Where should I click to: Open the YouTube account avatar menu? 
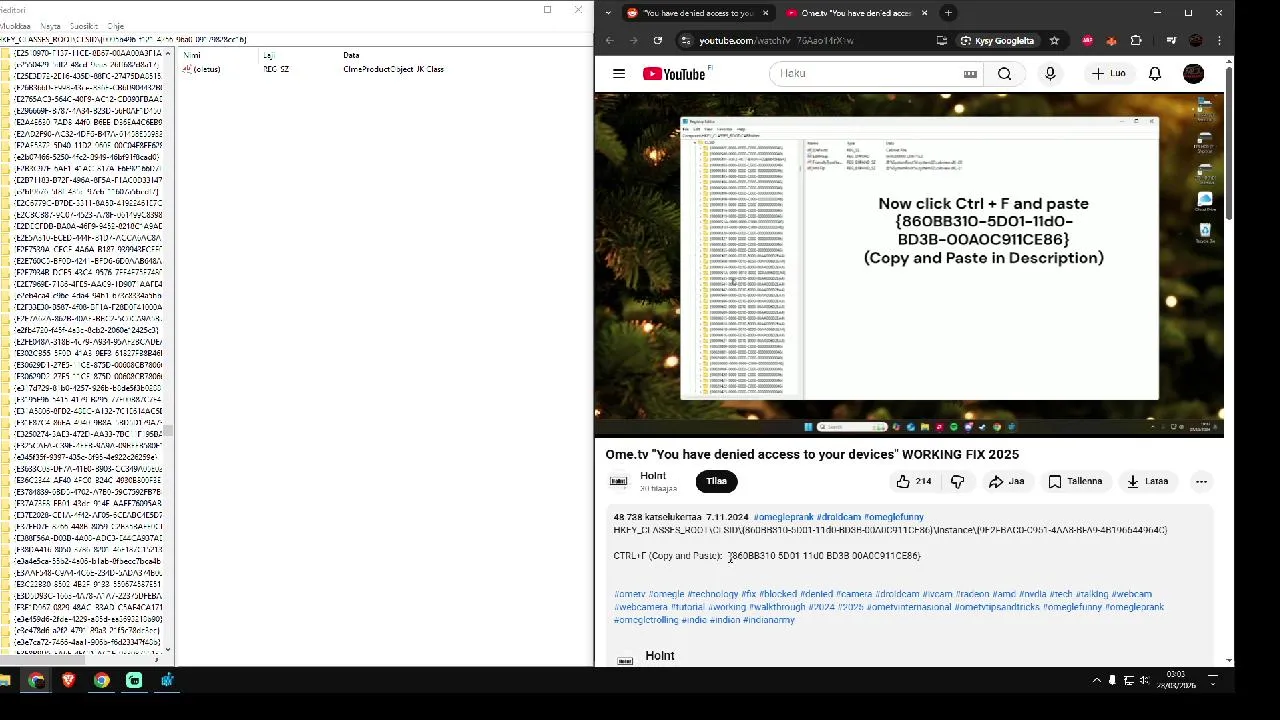(1193, 73)
